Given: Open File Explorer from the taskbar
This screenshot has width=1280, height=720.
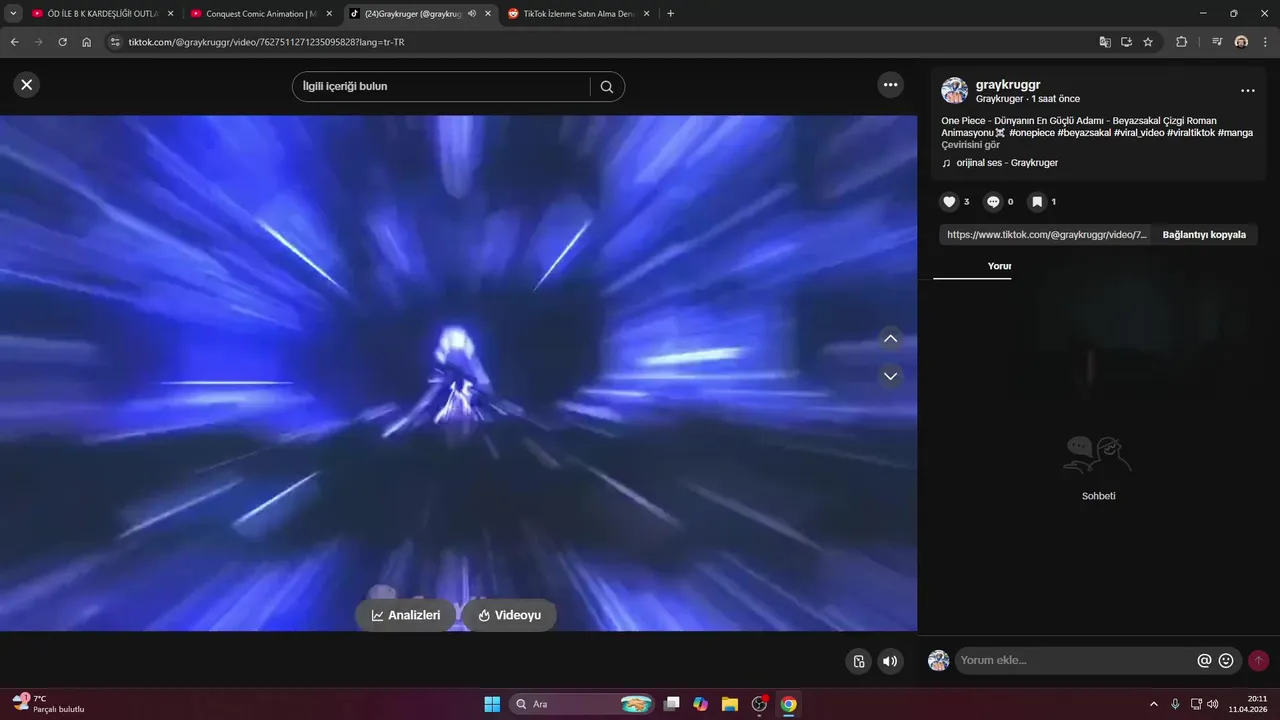Looking at the screenshot, I should click(x=730, y=704).
